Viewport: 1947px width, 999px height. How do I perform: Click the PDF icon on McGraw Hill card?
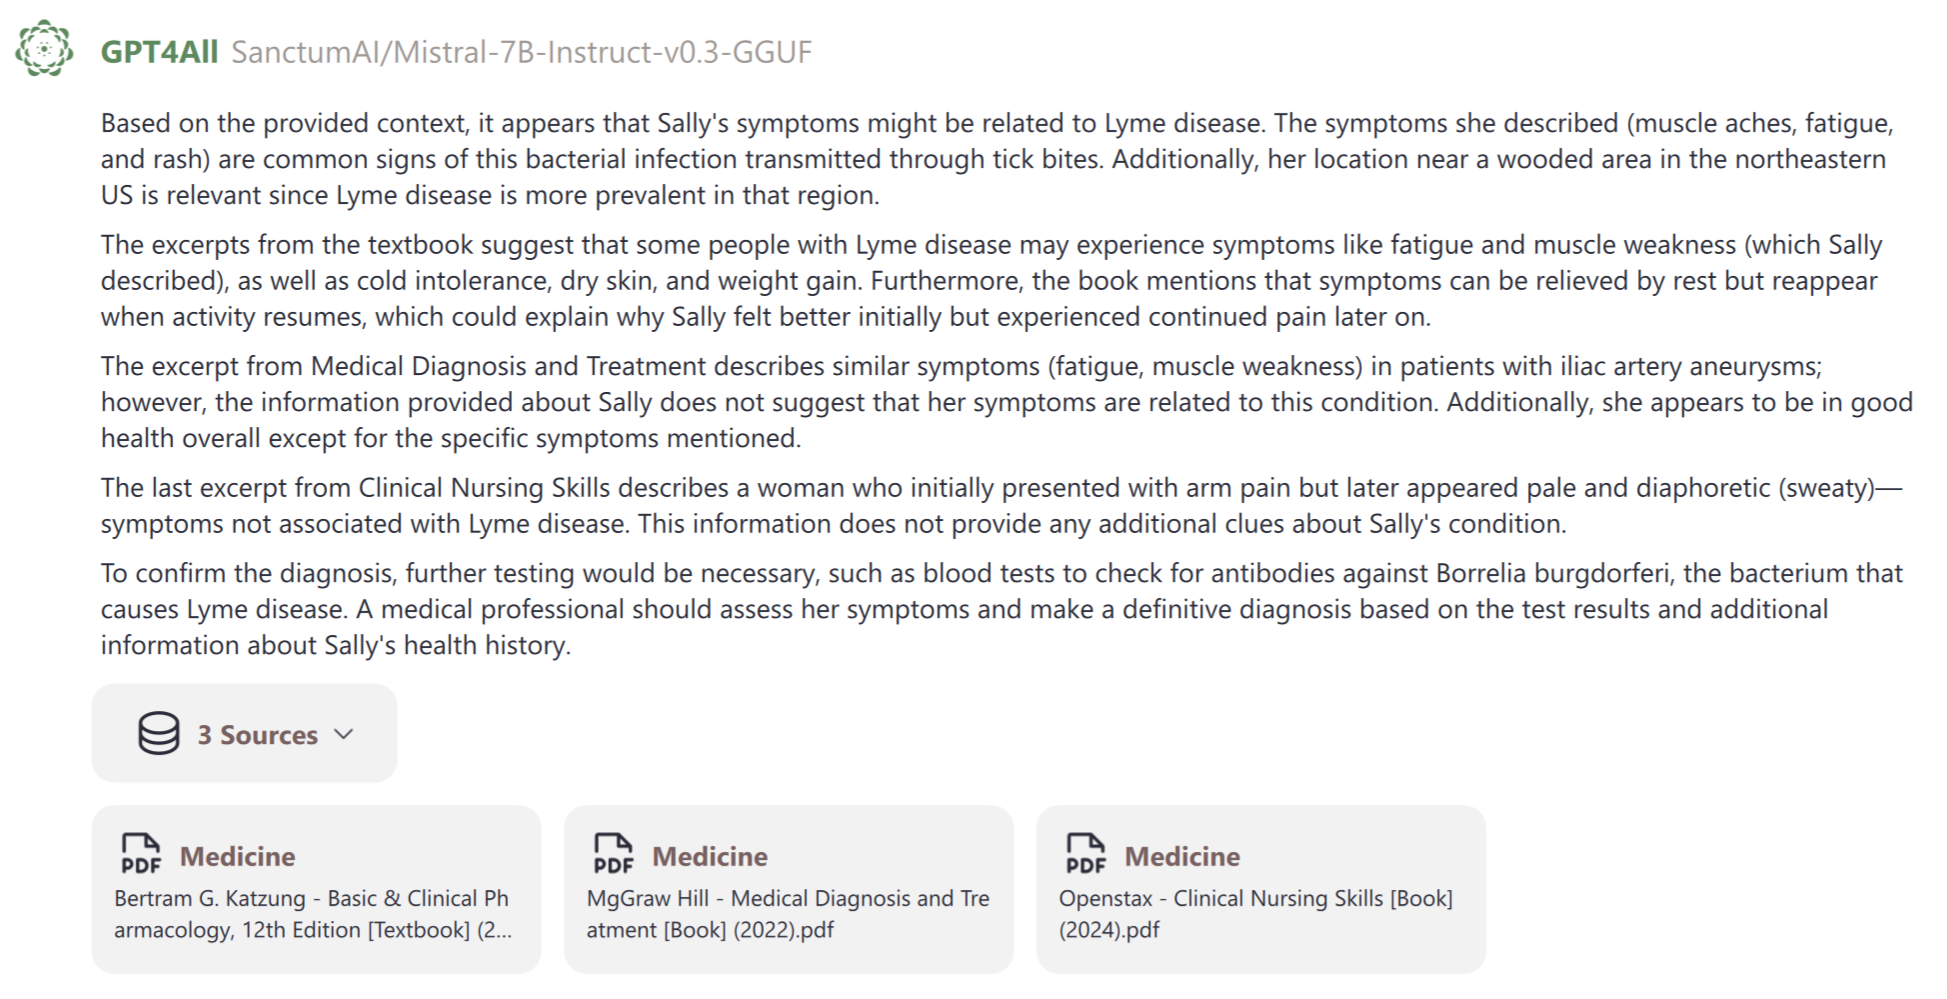pos(613,854)
